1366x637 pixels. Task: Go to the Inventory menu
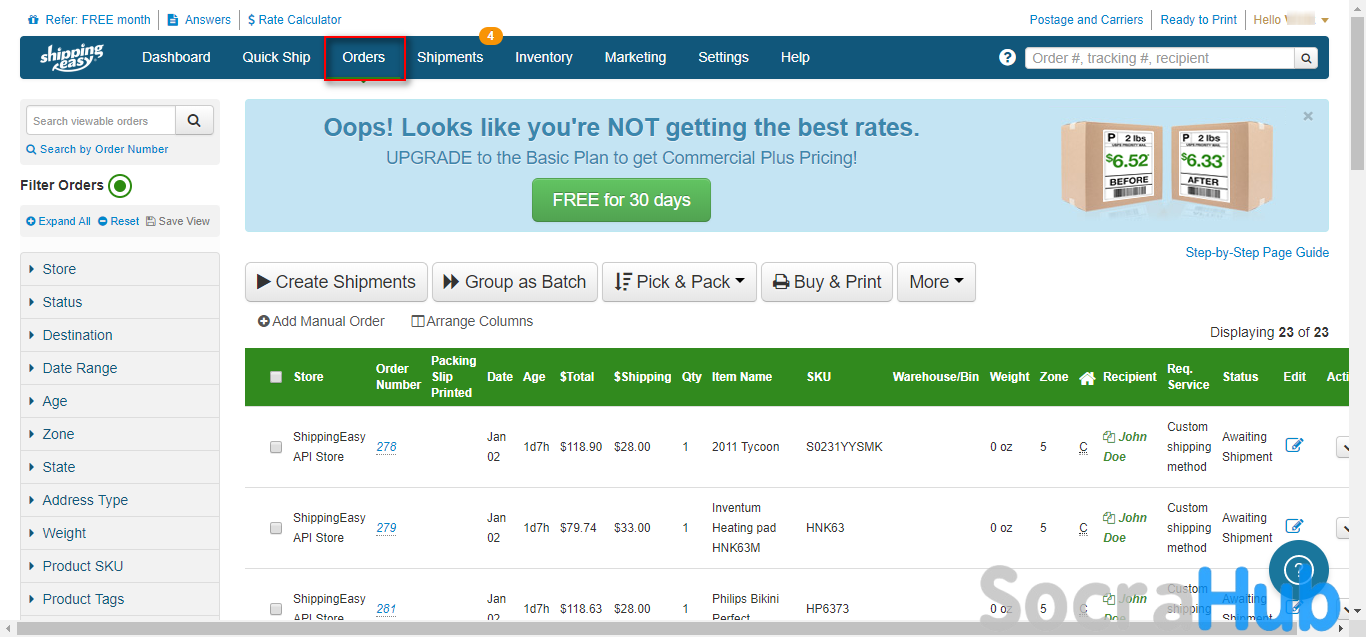tap(543, 57)
